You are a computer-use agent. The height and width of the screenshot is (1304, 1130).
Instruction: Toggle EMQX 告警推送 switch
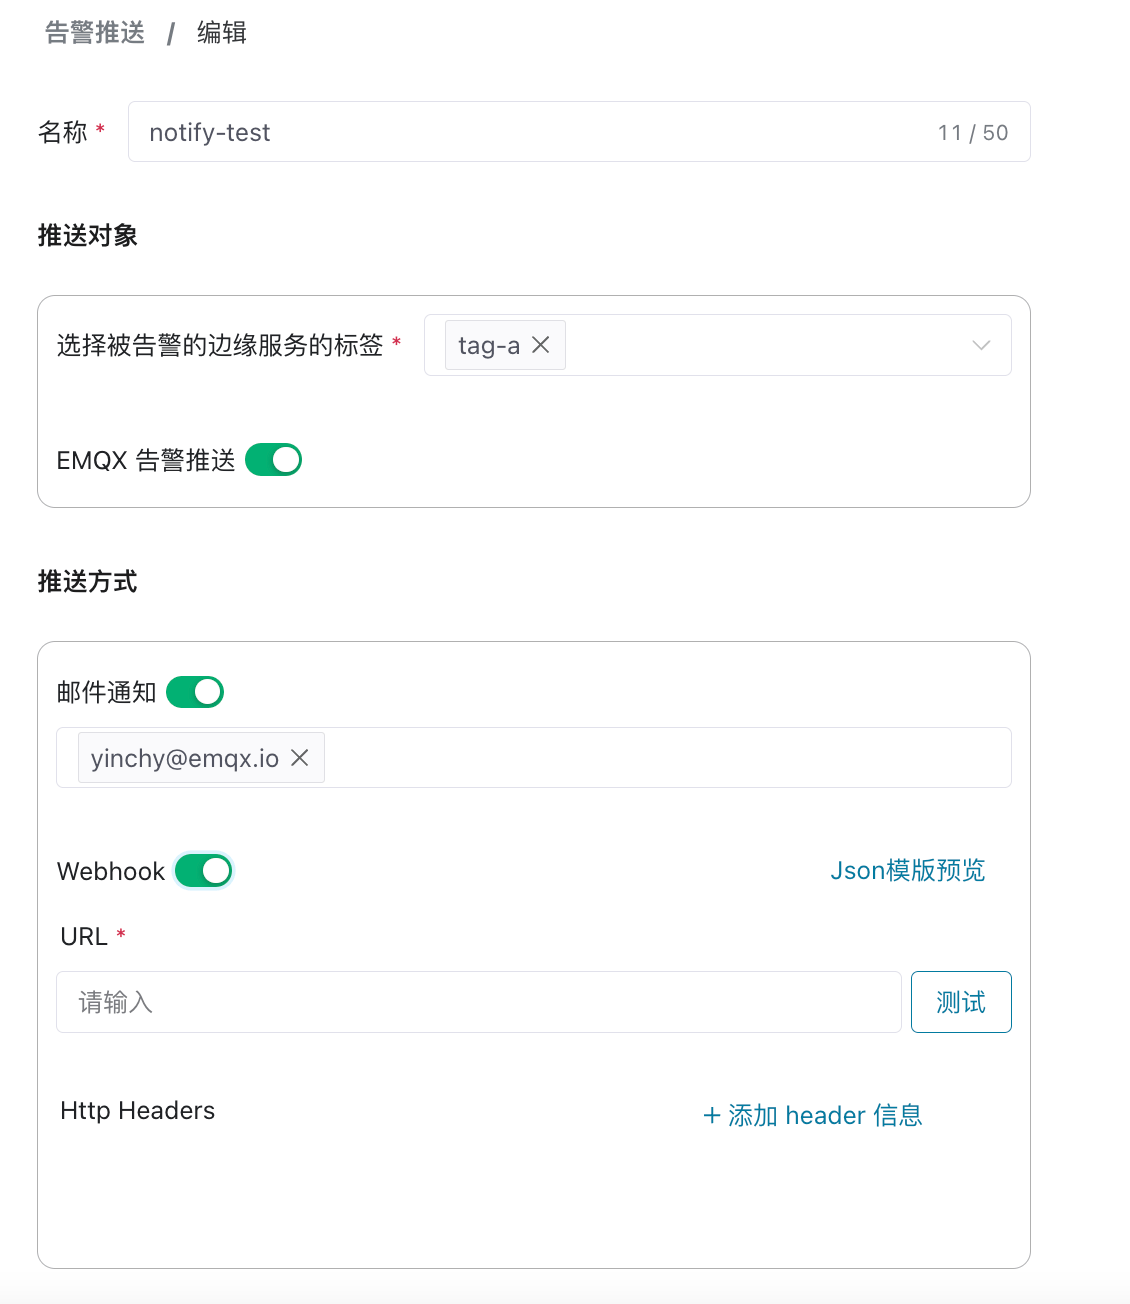click(x=273, y=460)
